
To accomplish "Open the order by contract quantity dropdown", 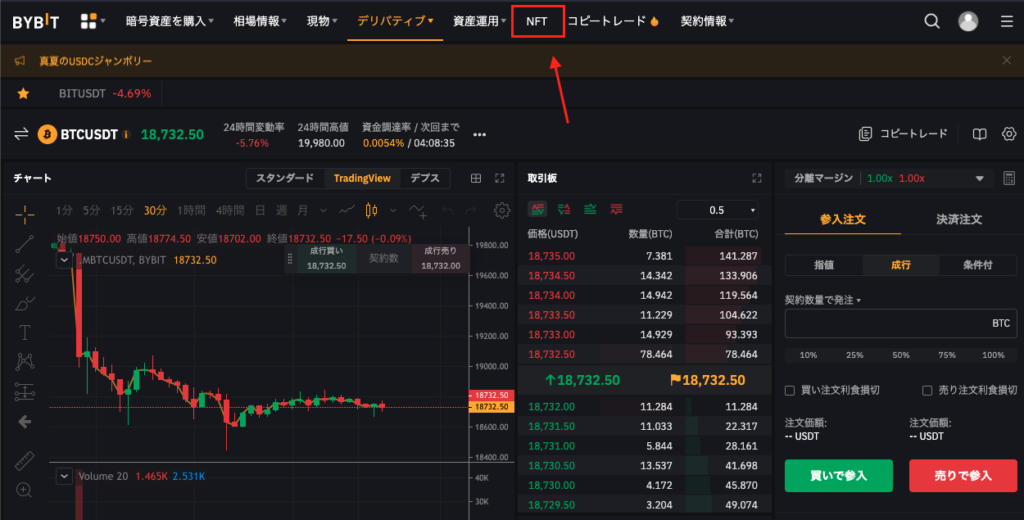I will tap(822, 300).
